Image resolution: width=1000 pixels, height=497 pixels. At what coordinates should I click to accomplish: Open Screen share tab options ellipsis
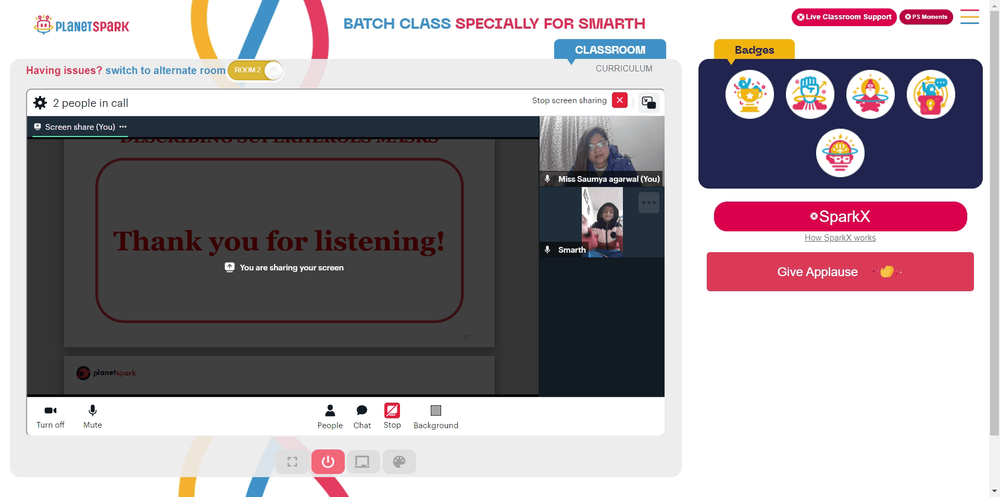click(x=123, y=127)
